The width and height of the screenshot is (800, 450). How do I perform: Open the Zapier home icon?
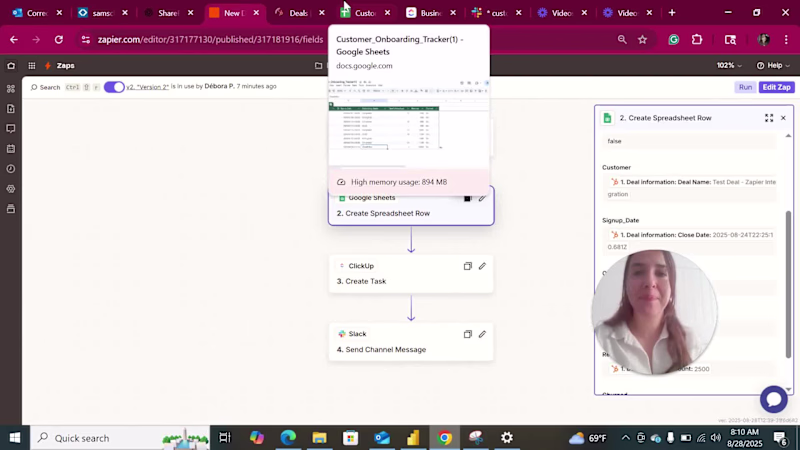tap(11, 66)
